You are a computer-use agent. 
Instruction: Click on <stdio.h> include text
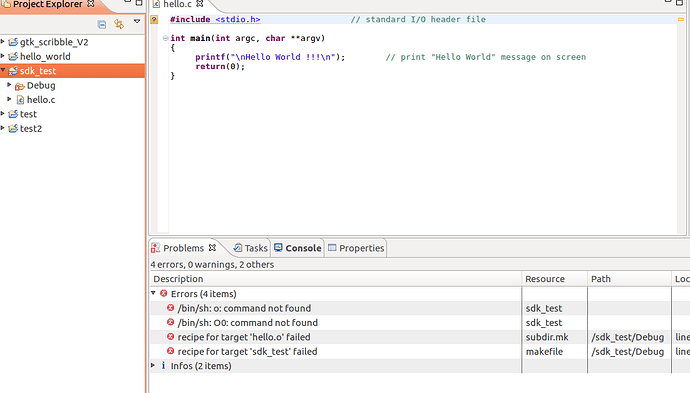tap(238, 19)
